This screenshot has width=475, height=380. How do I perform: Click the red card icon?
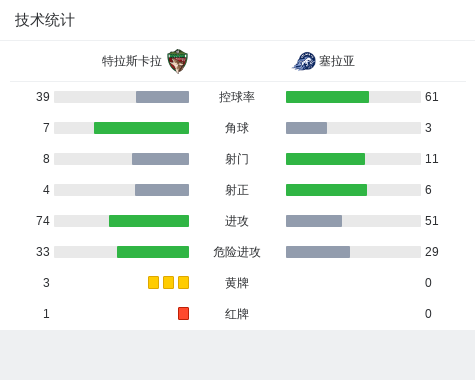pos(183,313)
